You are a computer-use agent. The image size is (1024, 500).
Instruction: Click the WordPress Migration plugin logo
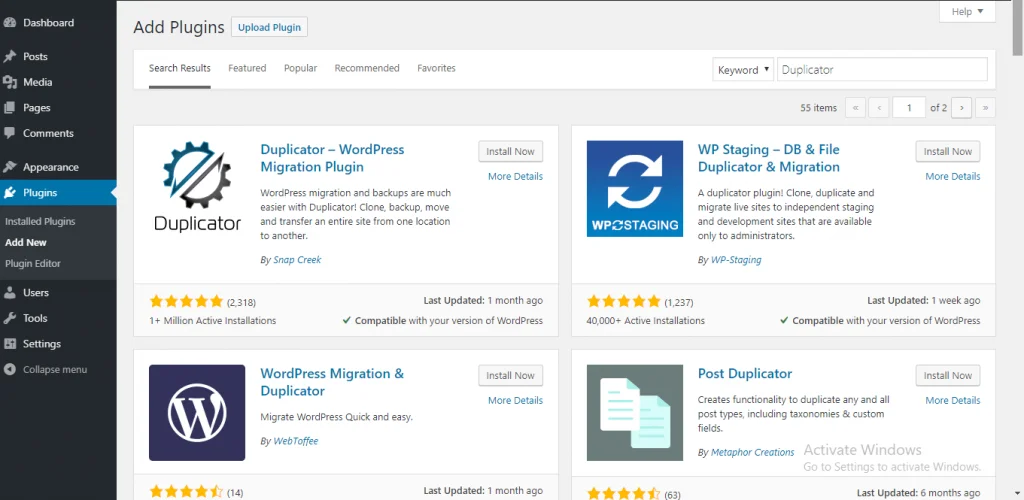tap(197, 412)
